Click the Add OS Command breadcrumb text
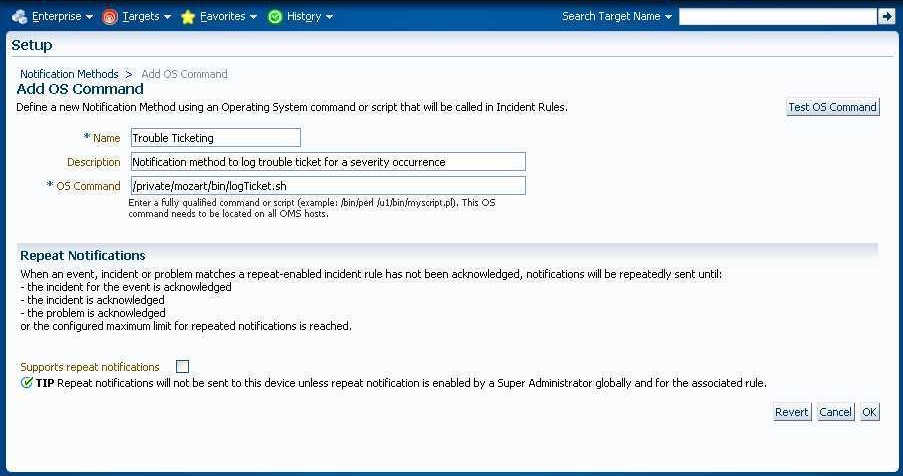This screenshot has height=476, width=903. tap(184, 74)
